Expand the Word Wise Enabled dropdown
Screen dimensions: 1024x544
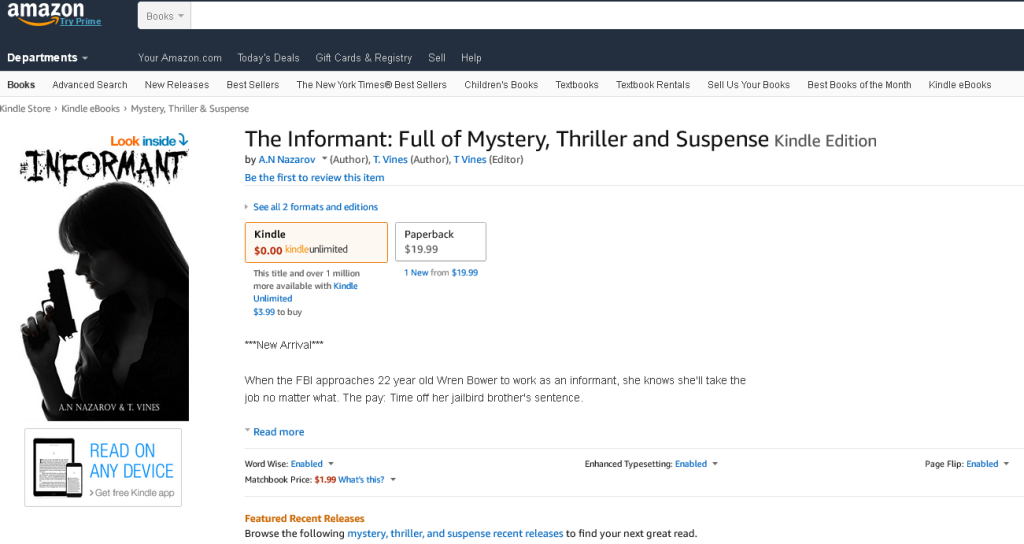330,464
